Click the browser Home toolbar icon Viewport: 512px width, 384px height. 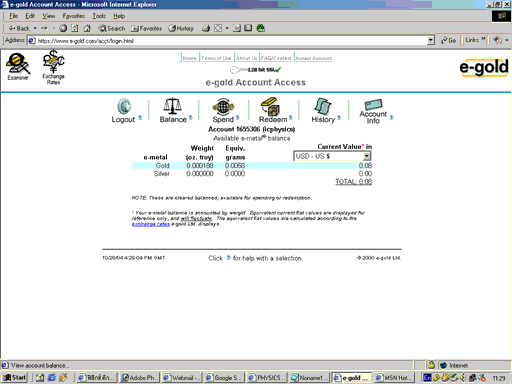click(87, 28)
